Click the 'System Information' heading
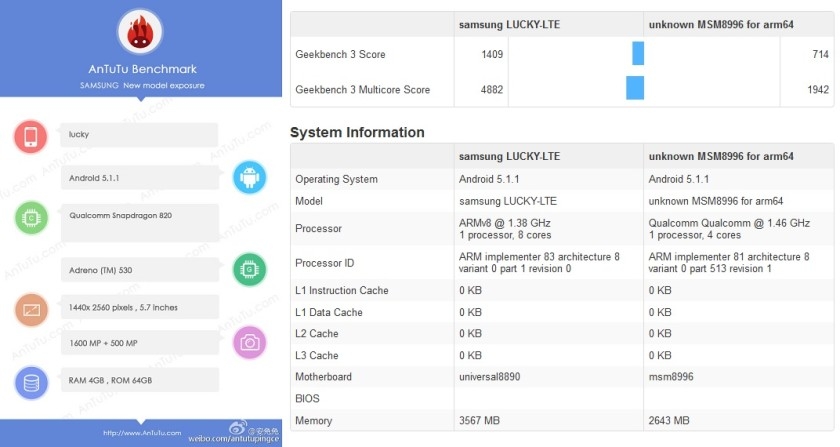The image size is (840, 447). [357, 132]
